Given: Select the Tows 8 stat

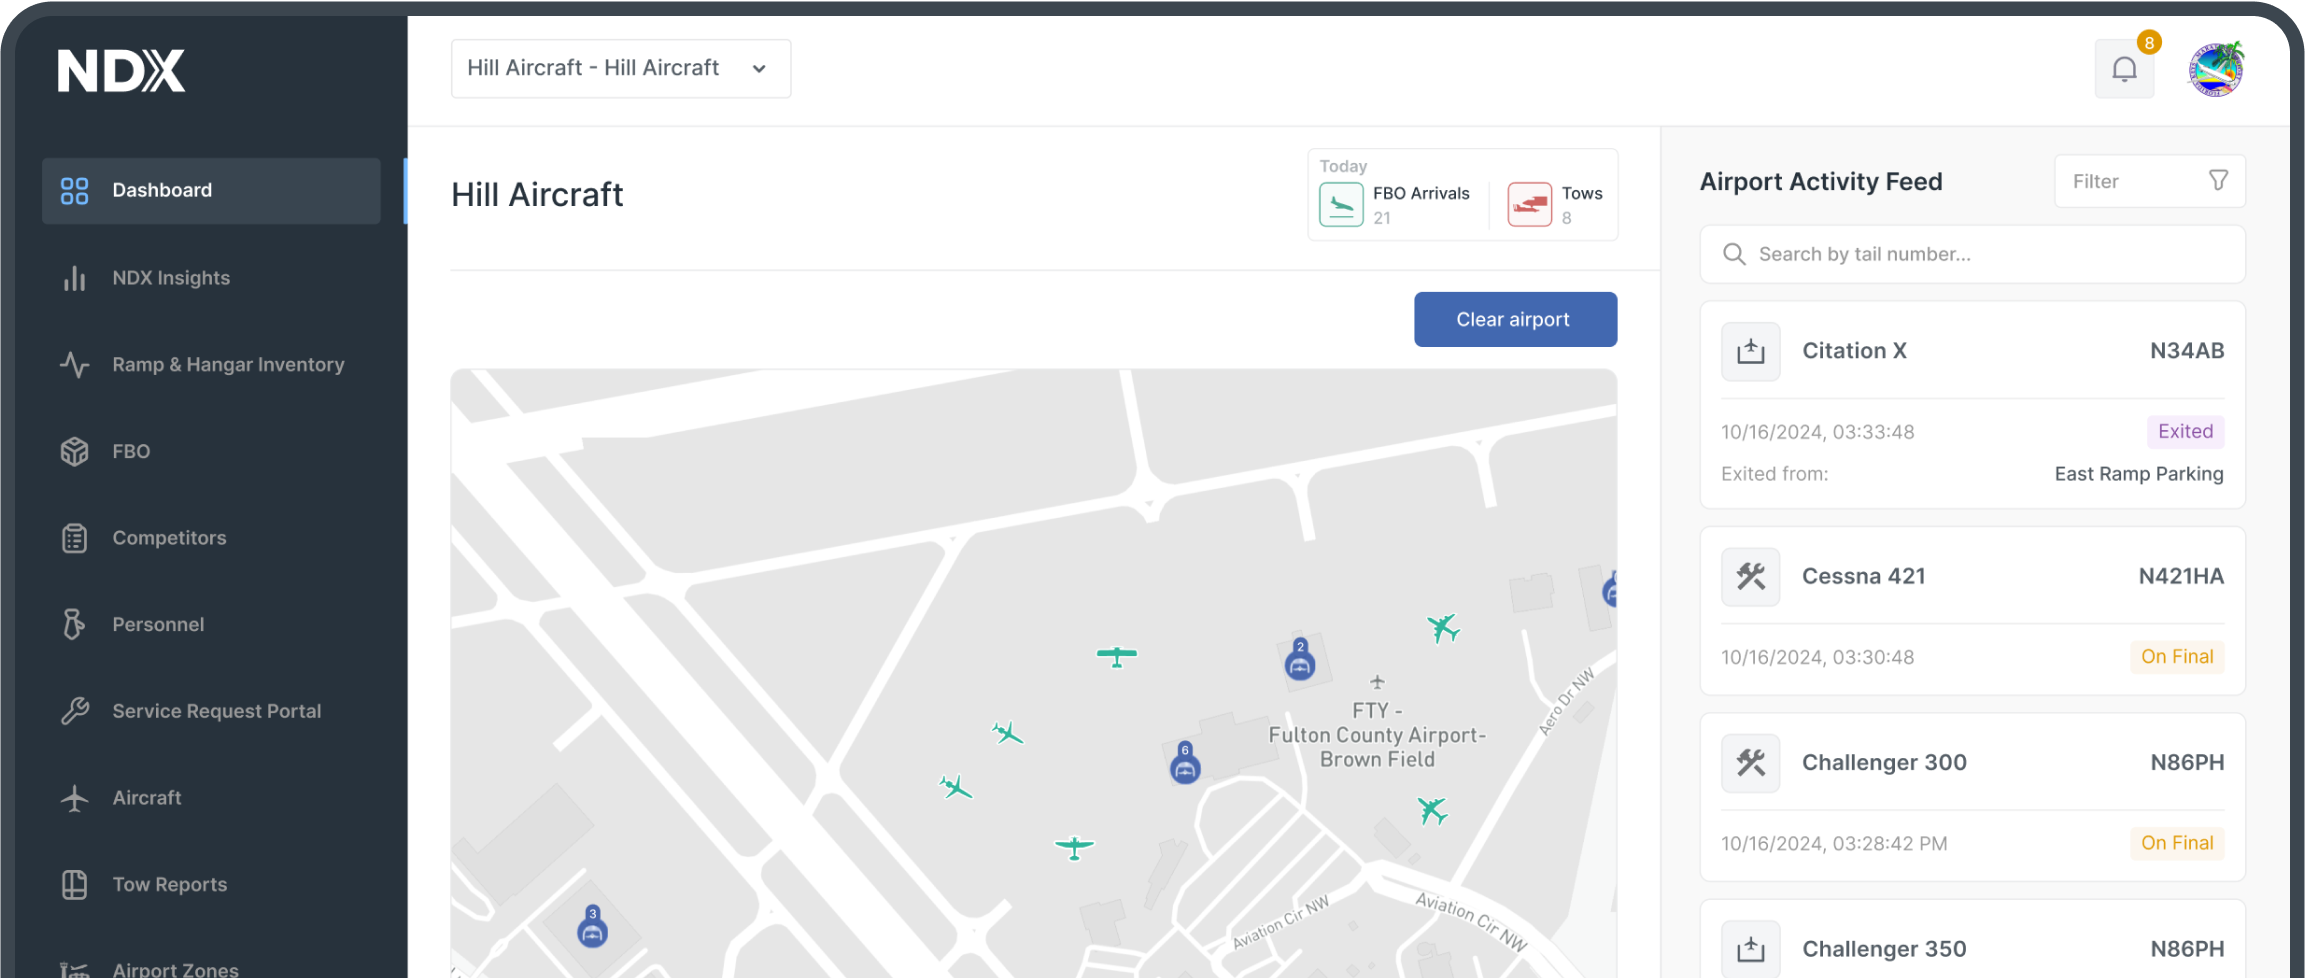Looking at the screenshot, I should tap(1555, 205).
